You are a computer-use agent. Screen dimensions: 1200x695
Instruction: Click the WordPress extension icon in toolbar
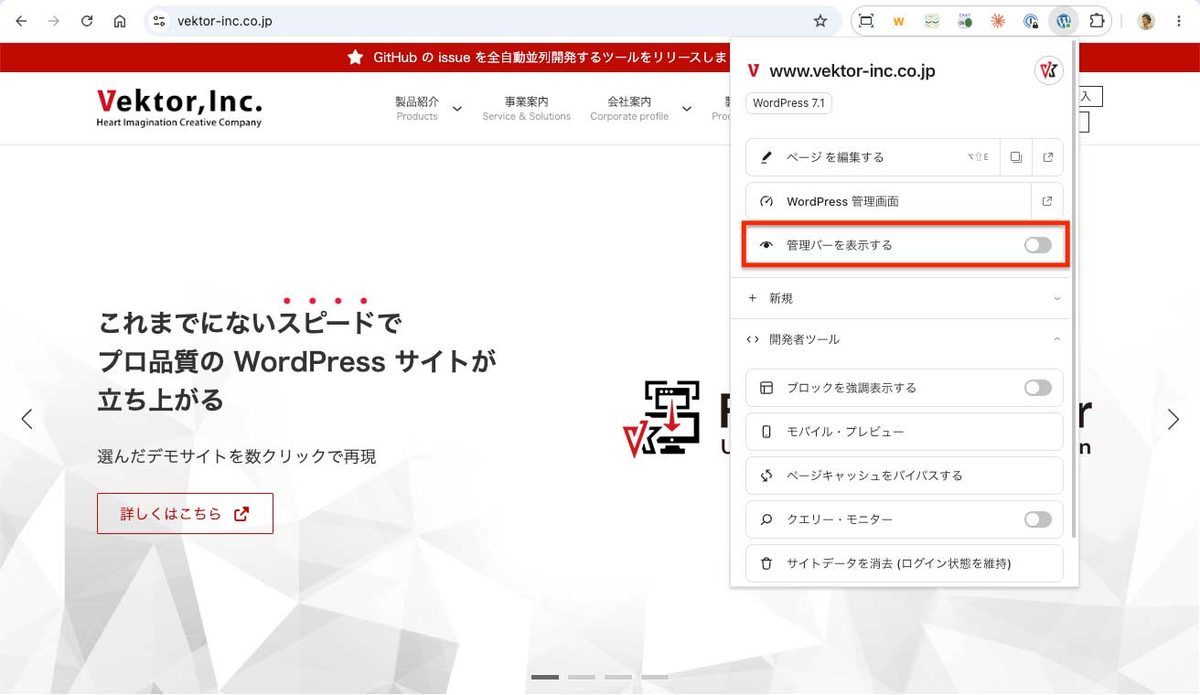[x=1064, y=21]
